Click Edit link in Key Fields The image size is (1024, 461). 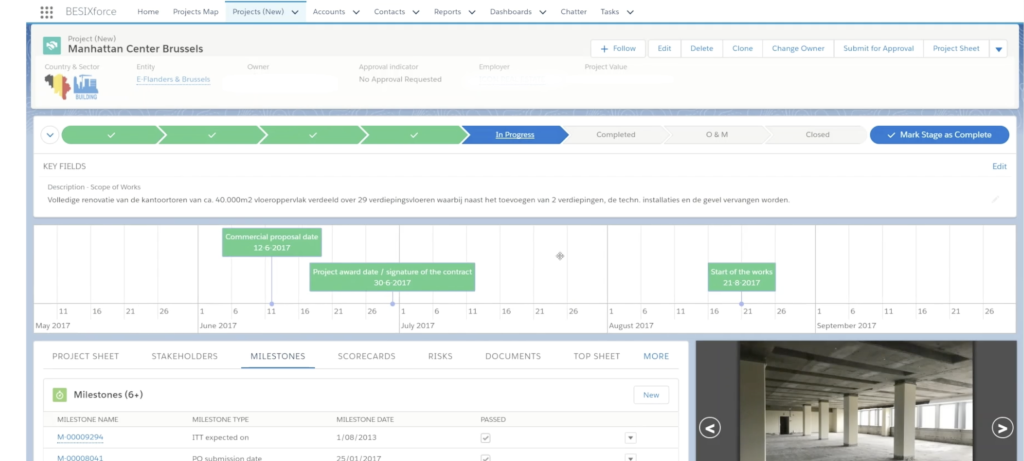[999, 167]
